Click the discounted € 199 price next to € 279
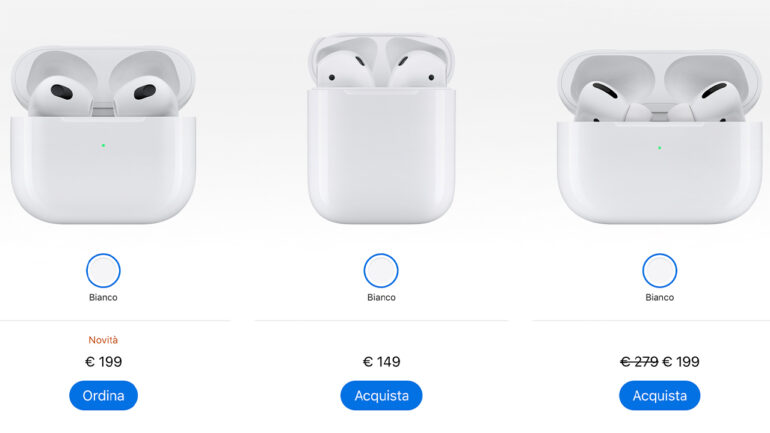Screen dimensions: 770x433 [x=681, y=362]
